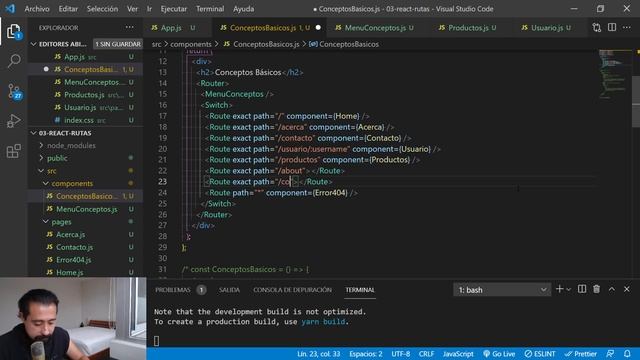Click ESLINT status bar item

540,353
